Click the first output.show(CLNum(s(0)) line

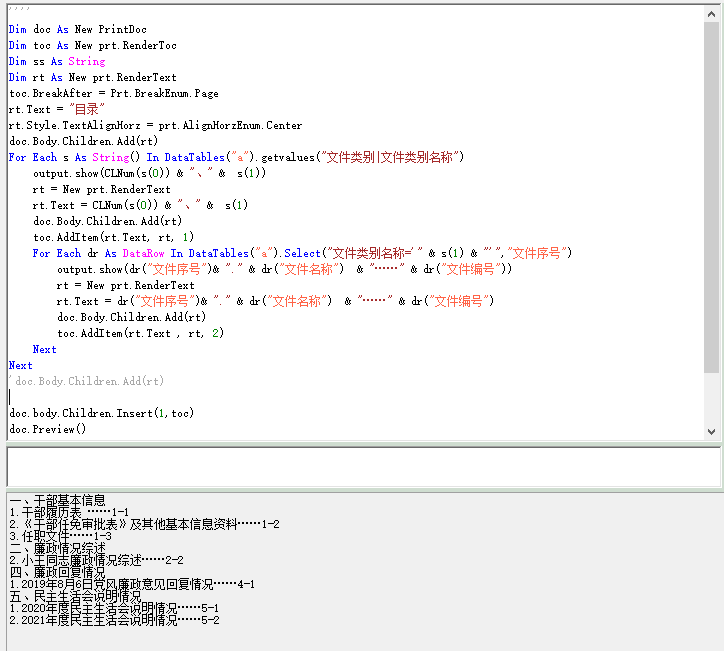coord(150,173)
